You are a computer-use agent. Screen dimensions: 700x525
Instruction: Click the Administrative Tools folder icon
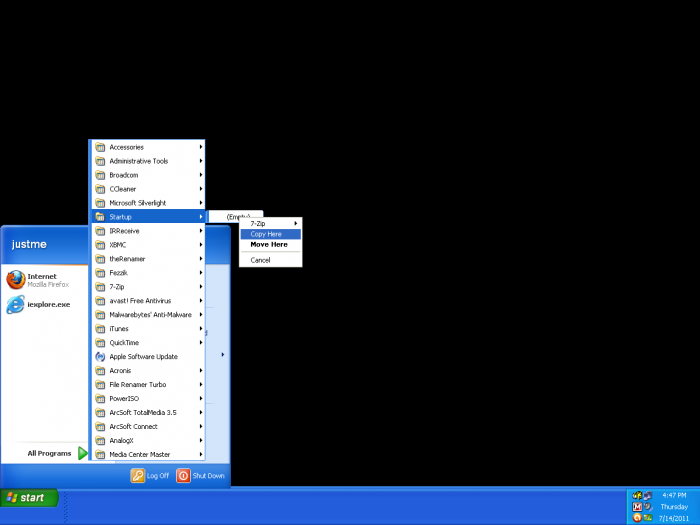(x=100, y=161)
